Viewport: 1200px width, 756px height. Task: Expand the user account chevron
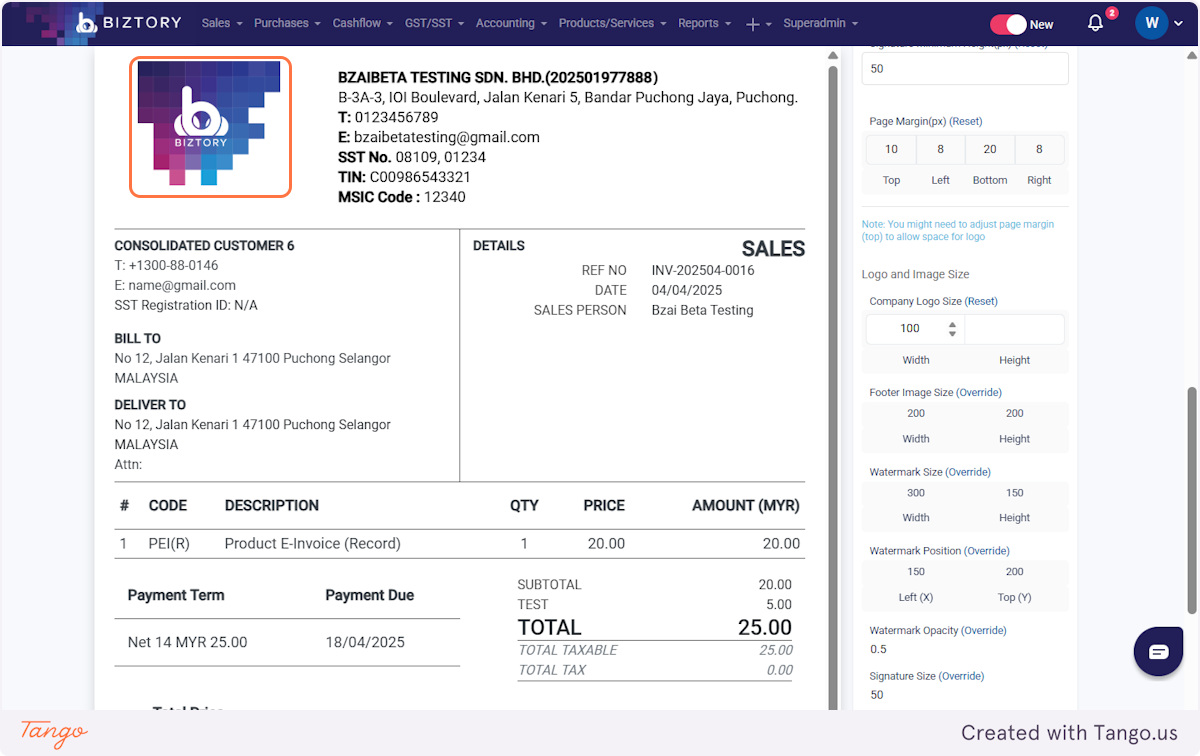coord(1179,24)
